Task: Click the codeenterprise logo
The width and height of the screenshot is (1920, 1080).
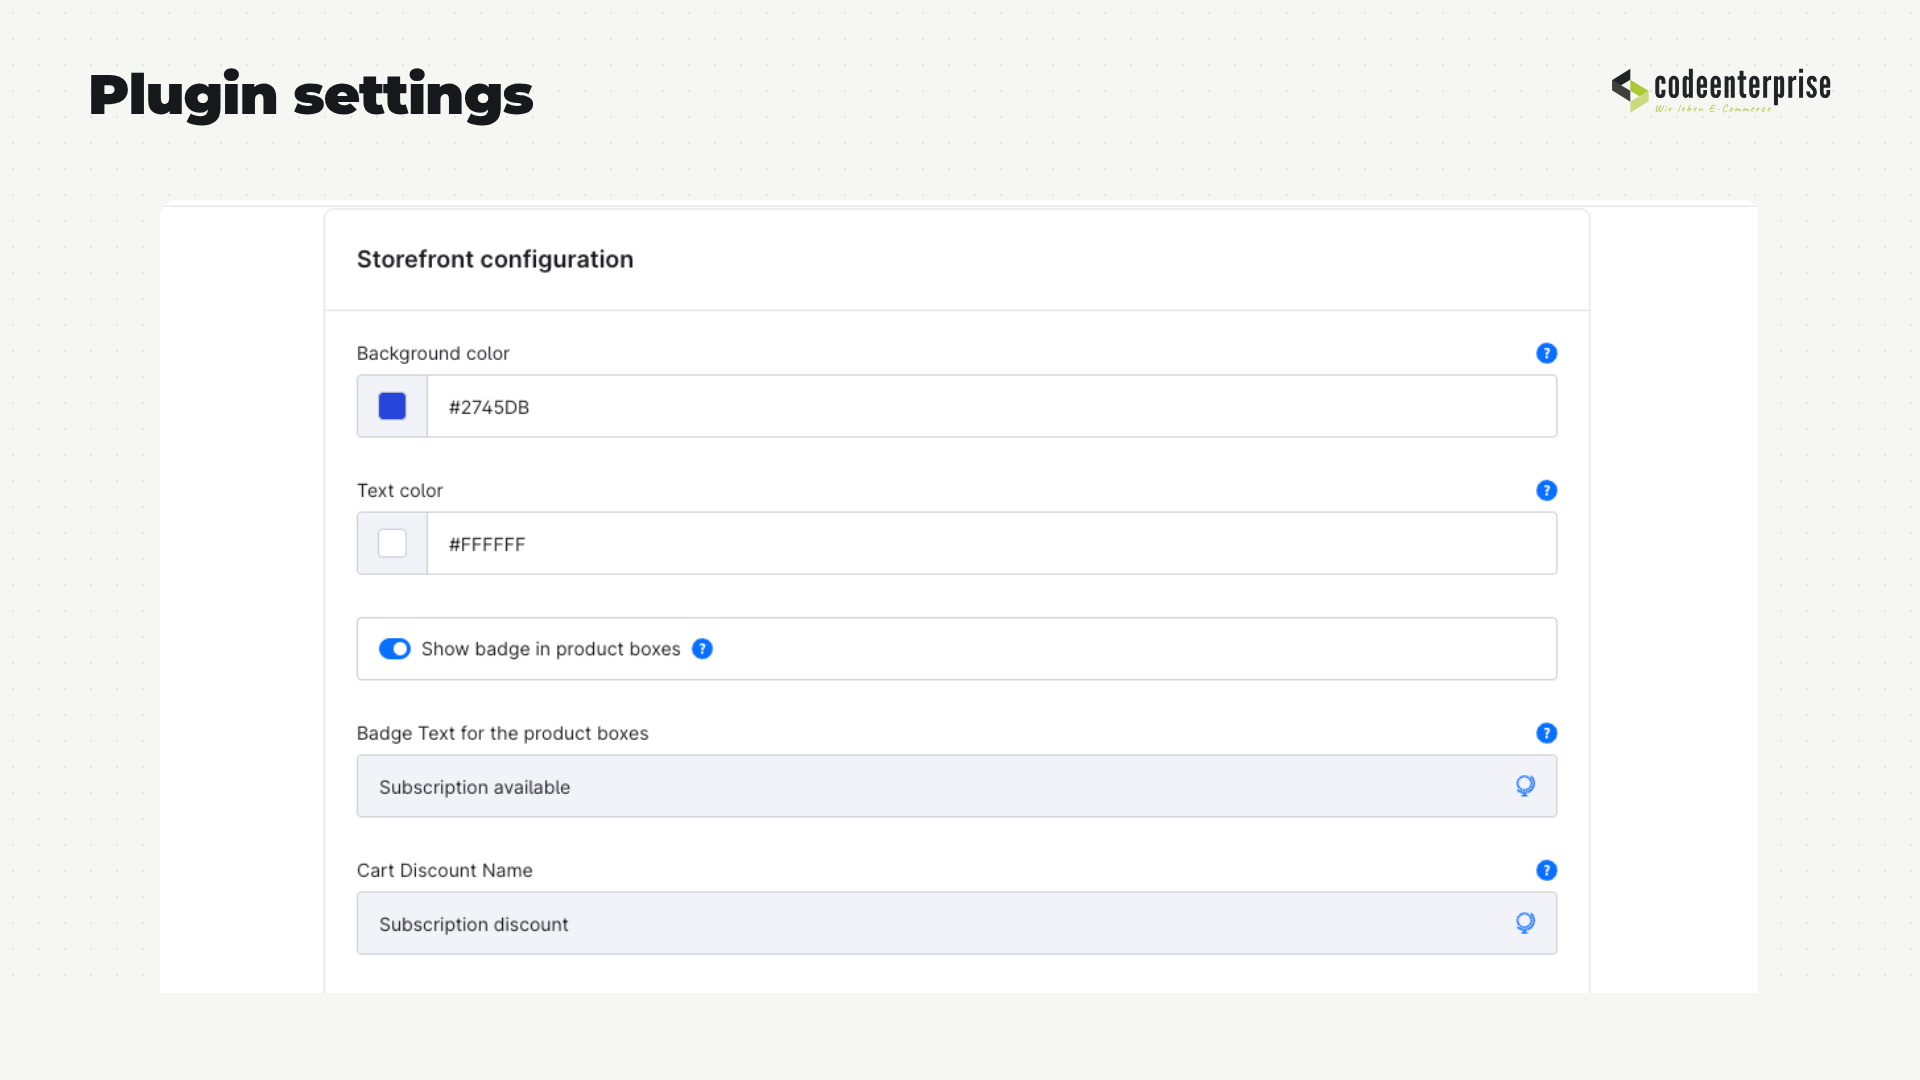Action: pos(1721,90)
